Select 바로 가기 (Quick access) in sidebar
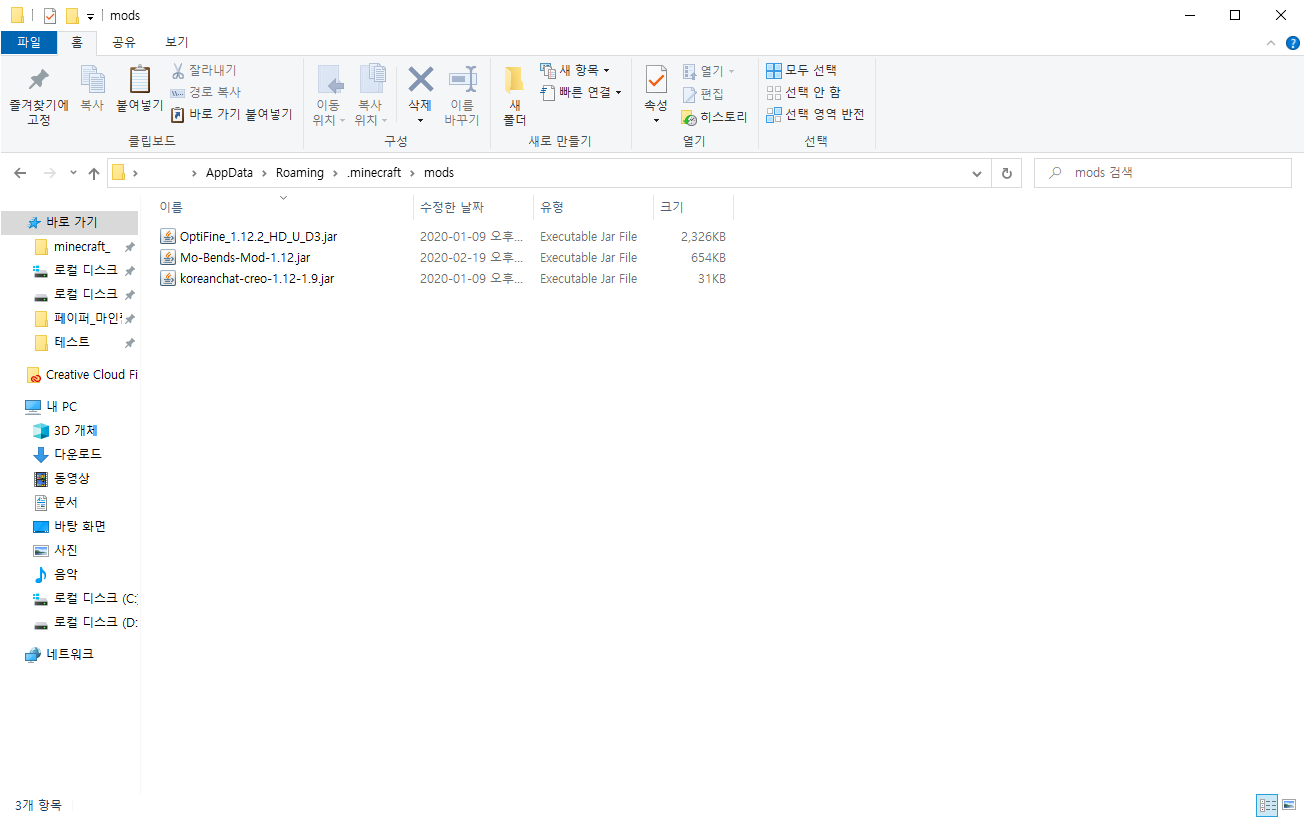The image size is (1305, 818). coord(70,222)
